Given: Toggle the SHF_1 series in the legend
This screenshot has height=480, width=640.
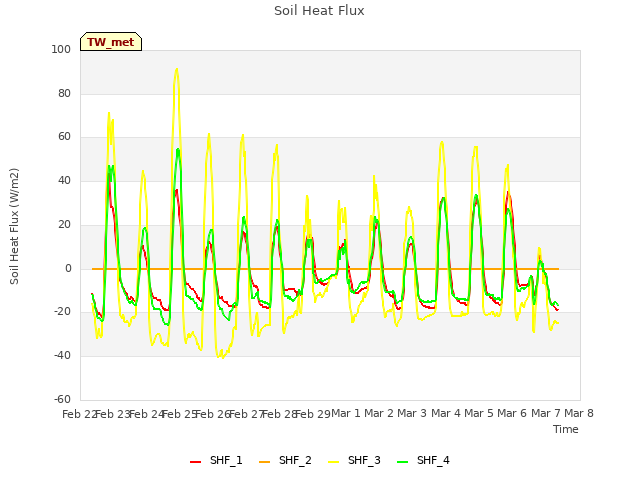Looking at the screenshot, I should tap(216, 460).
